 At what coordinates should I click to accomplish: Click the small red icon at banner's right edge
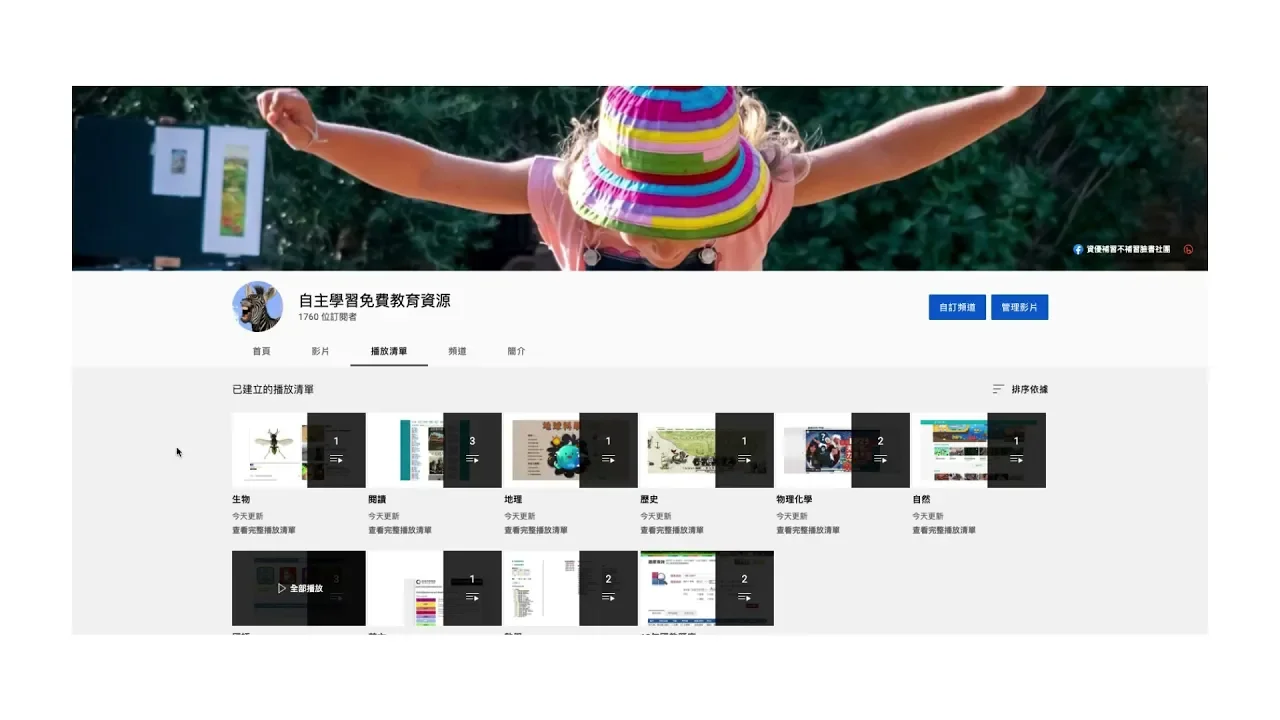coord(1188,249)
